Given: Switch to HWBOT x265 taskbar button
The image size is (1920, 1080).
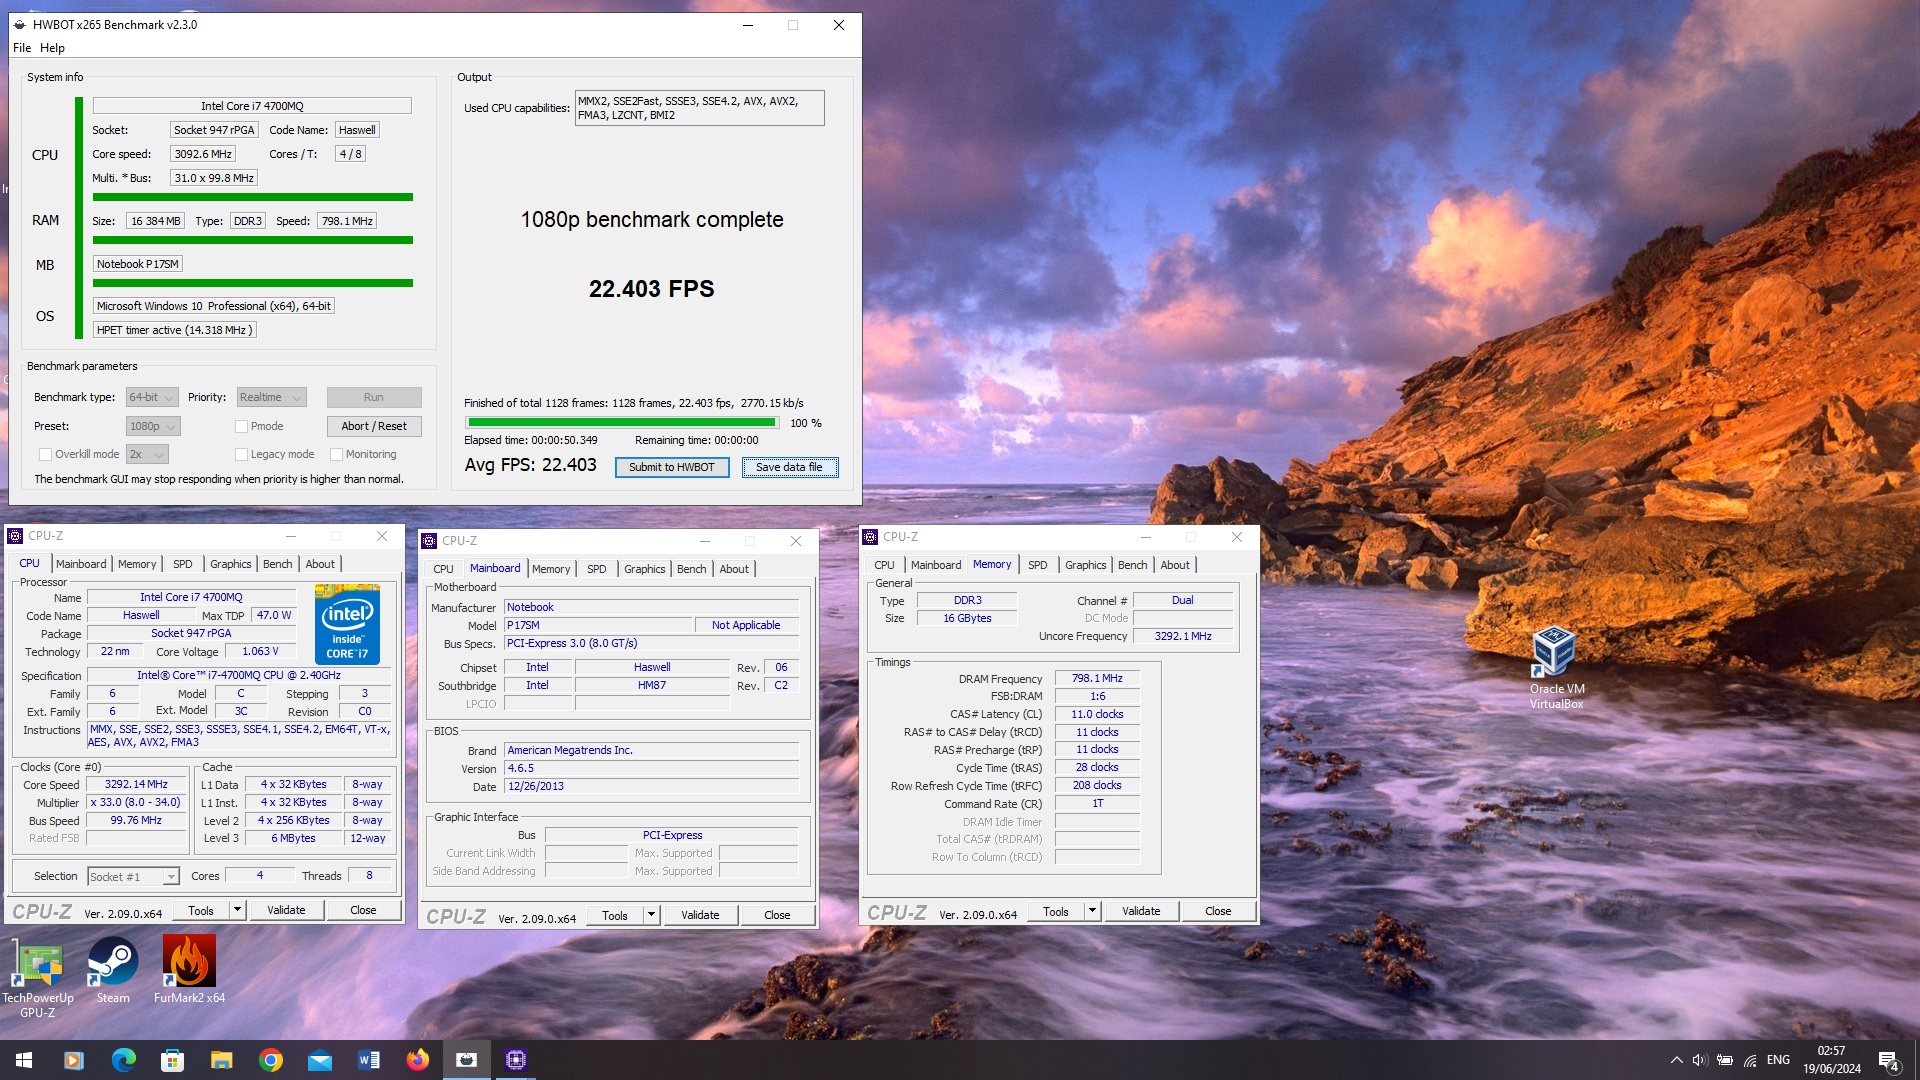Looking at the screenshot, I should tap(466, 1060).
